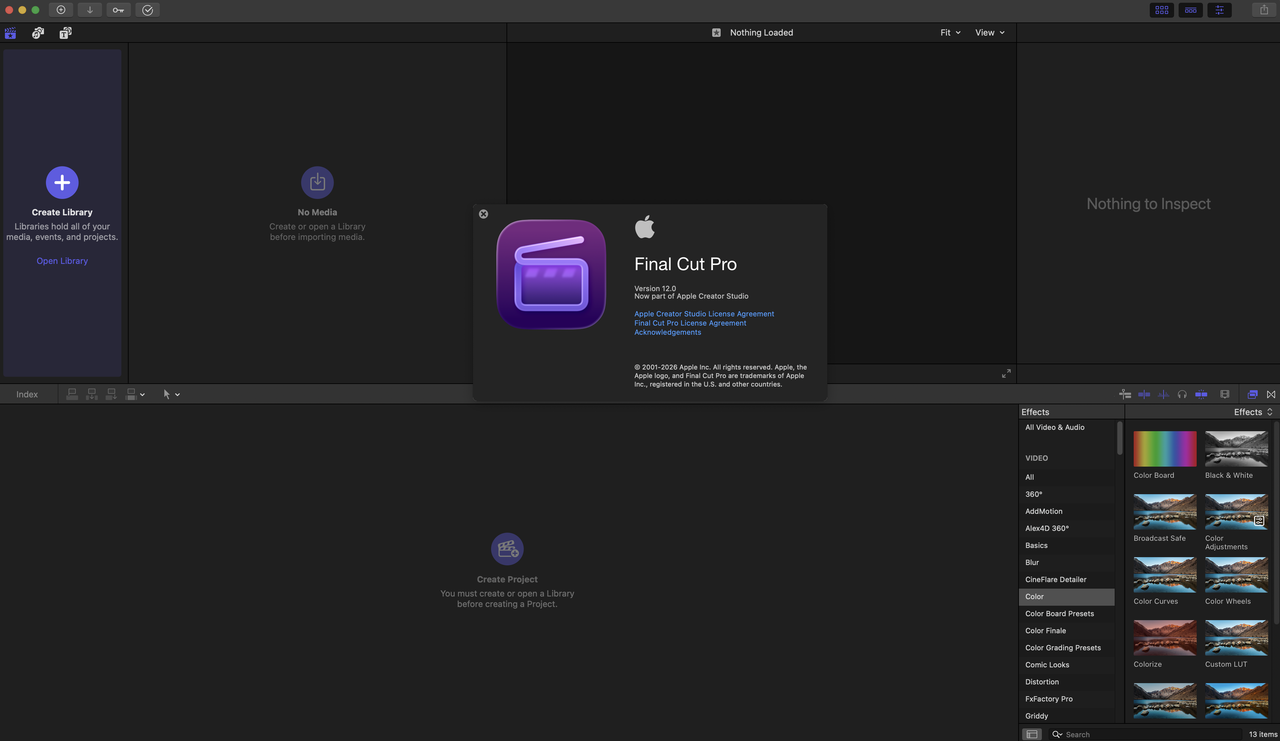This screenshot has width=1280, height=741.
Task: Toggle the Timeline visibility button
Action: click(1190, 10)
